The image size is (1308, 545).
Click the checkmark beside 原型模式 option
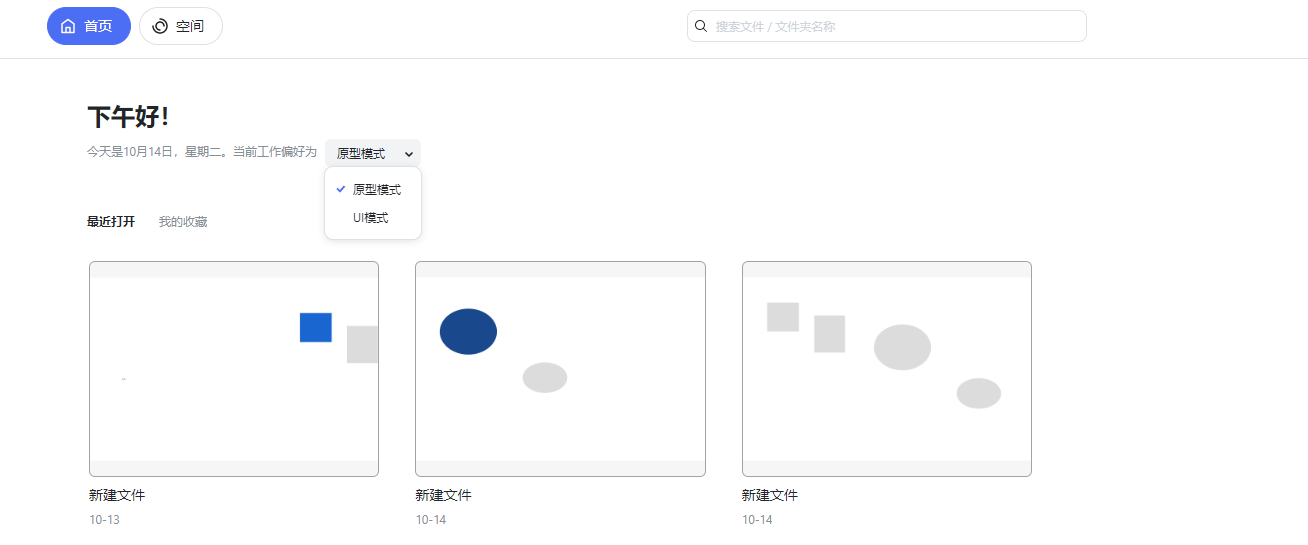pyautogui.click(x=341, y=189)
